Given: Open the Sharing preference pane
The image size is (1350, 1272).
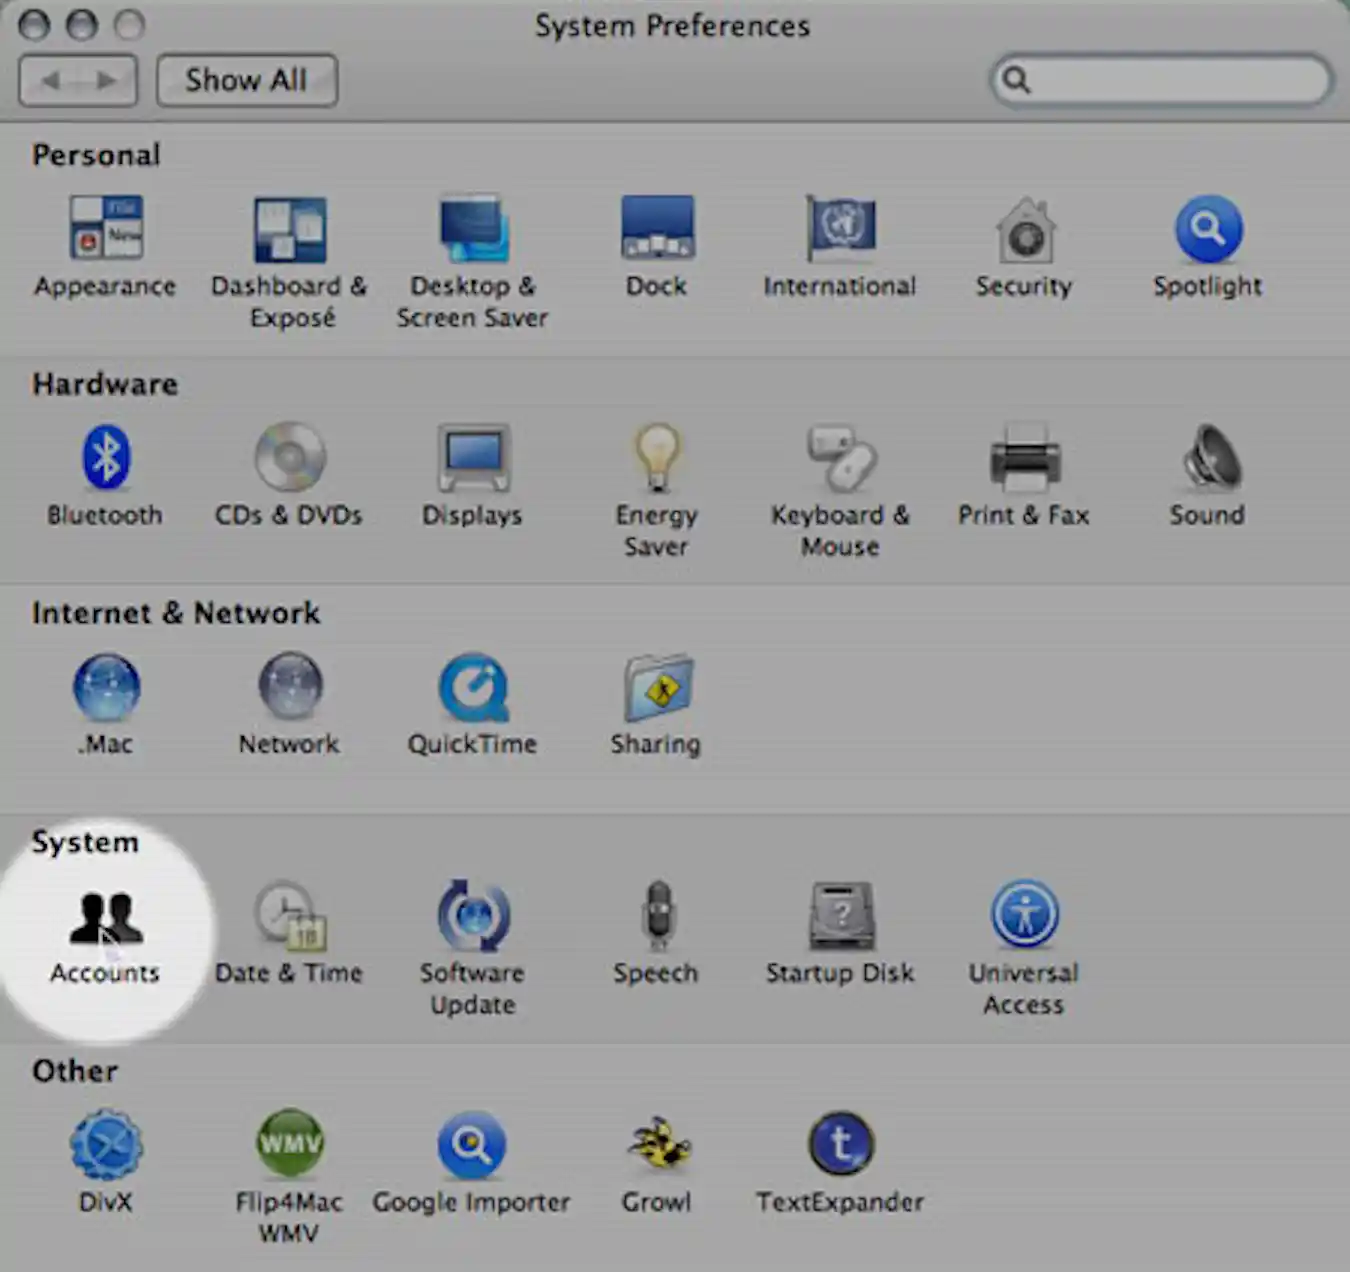Looking at the screenshot, I should pyautogui.click(x=656, y=690).
